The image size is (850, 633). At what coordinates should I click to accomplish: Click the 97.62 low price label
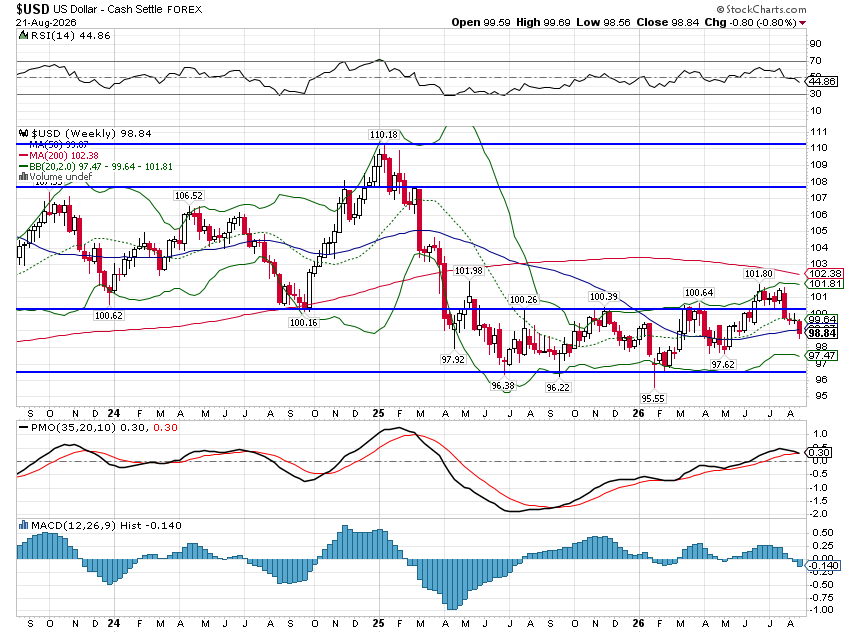click(723, 365)
